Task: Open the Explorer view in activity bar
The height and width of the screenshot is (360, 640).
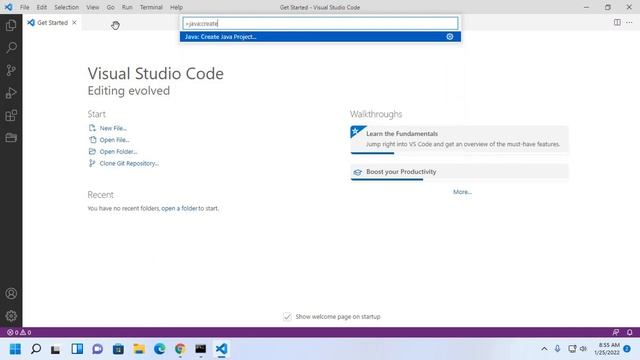Action: 11,26
